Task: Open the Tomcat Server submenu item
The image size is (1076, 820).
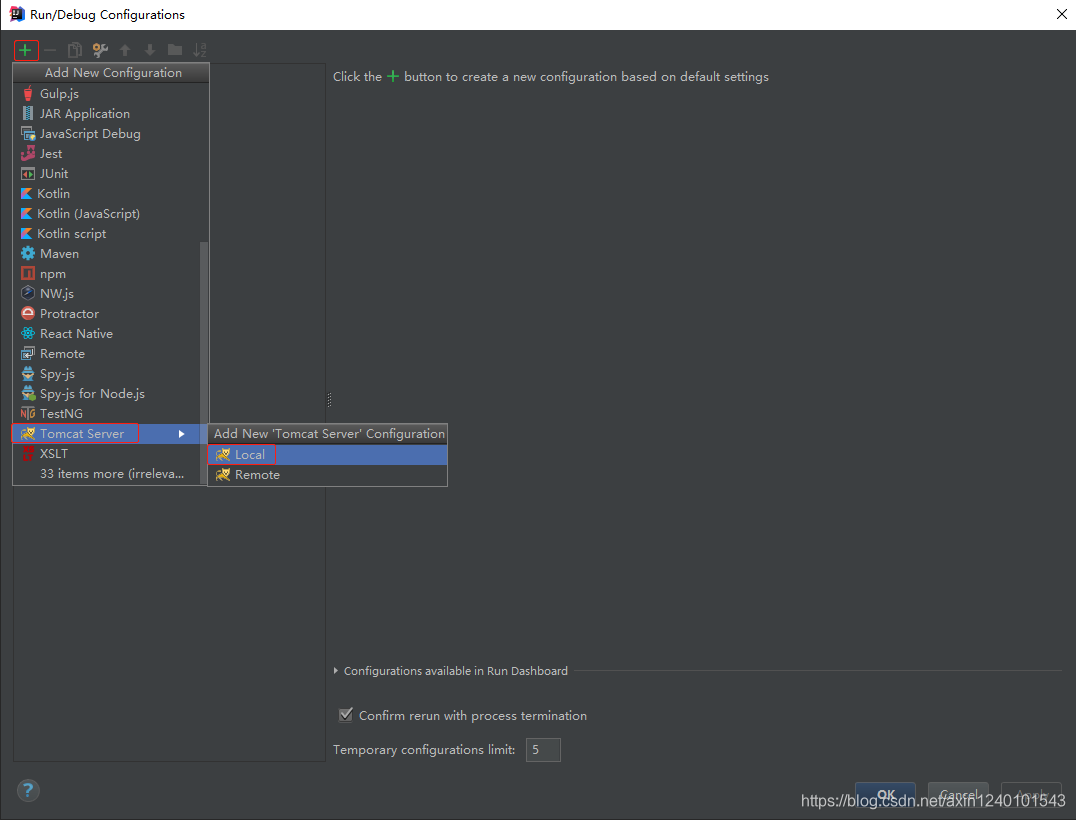Action: (x=106, y=434)
